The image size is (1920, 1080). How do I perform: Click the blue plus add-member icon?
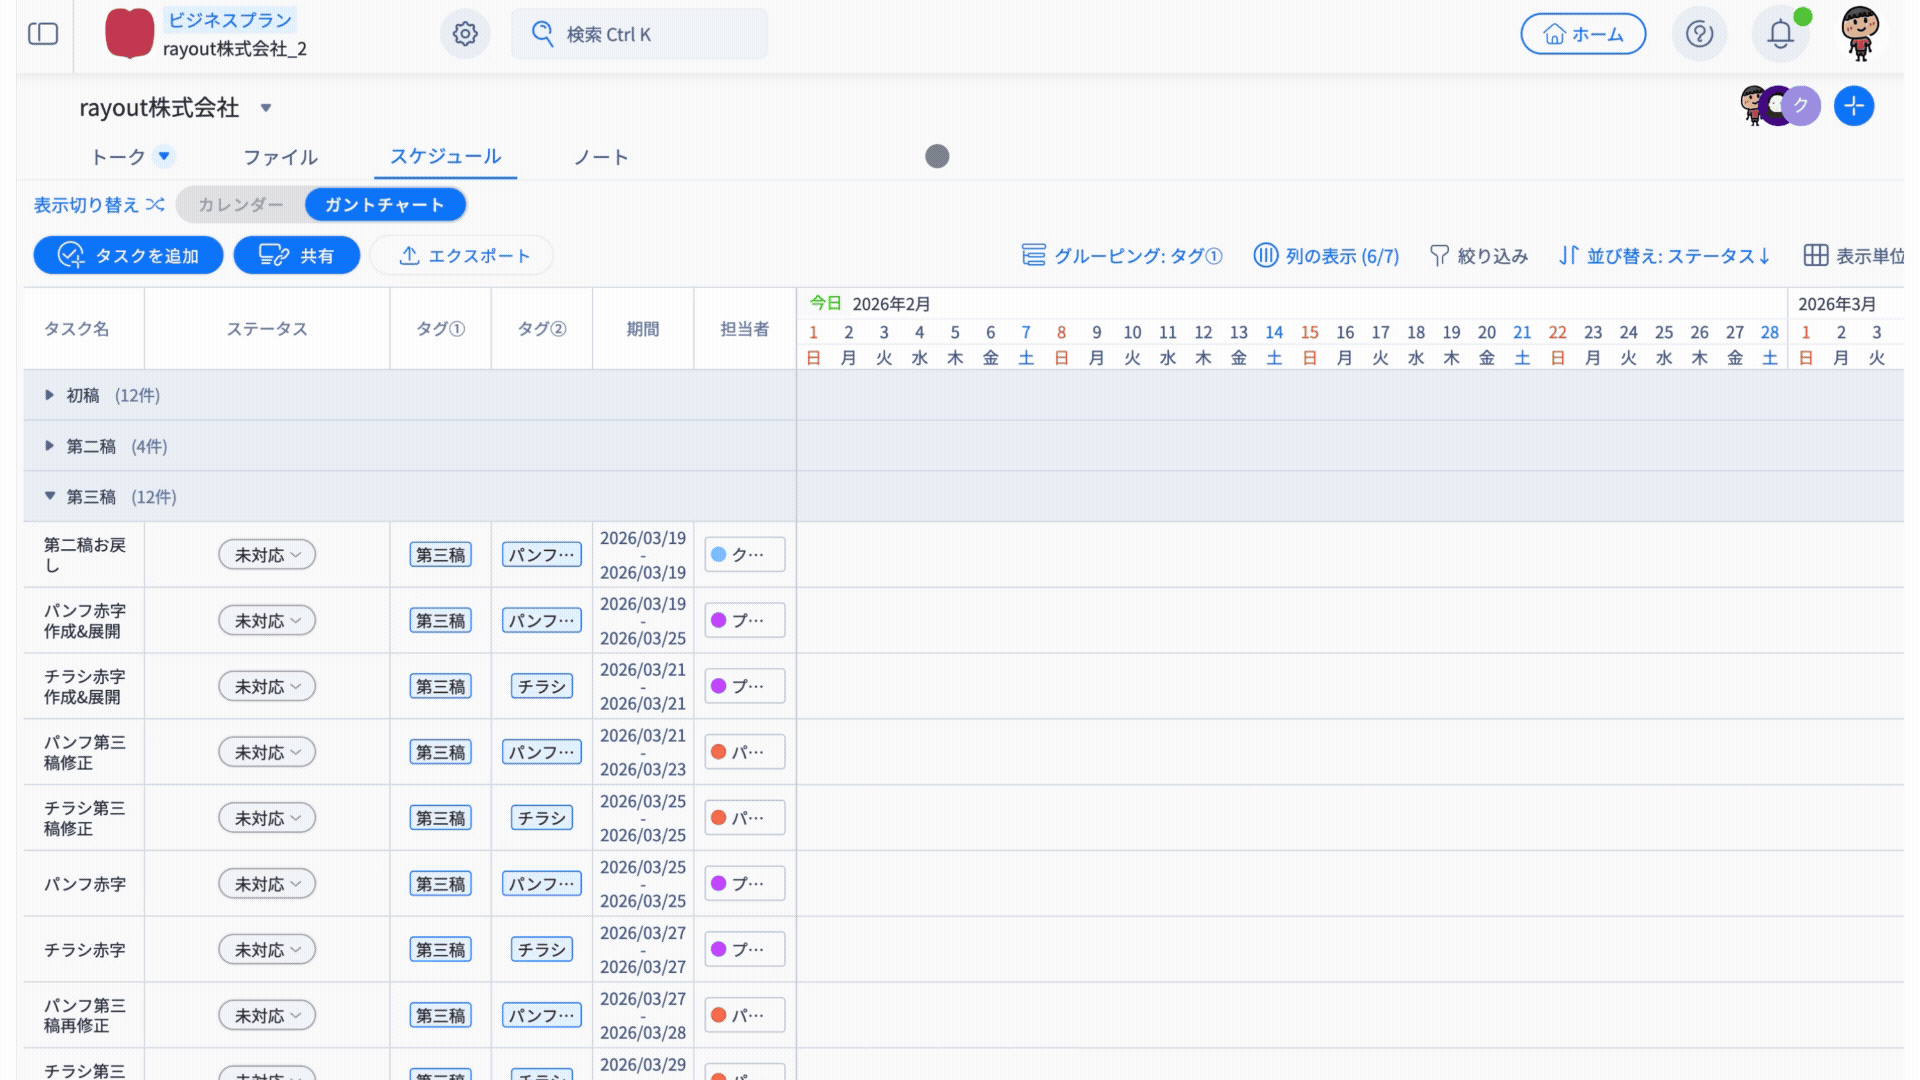[1853, 106]
